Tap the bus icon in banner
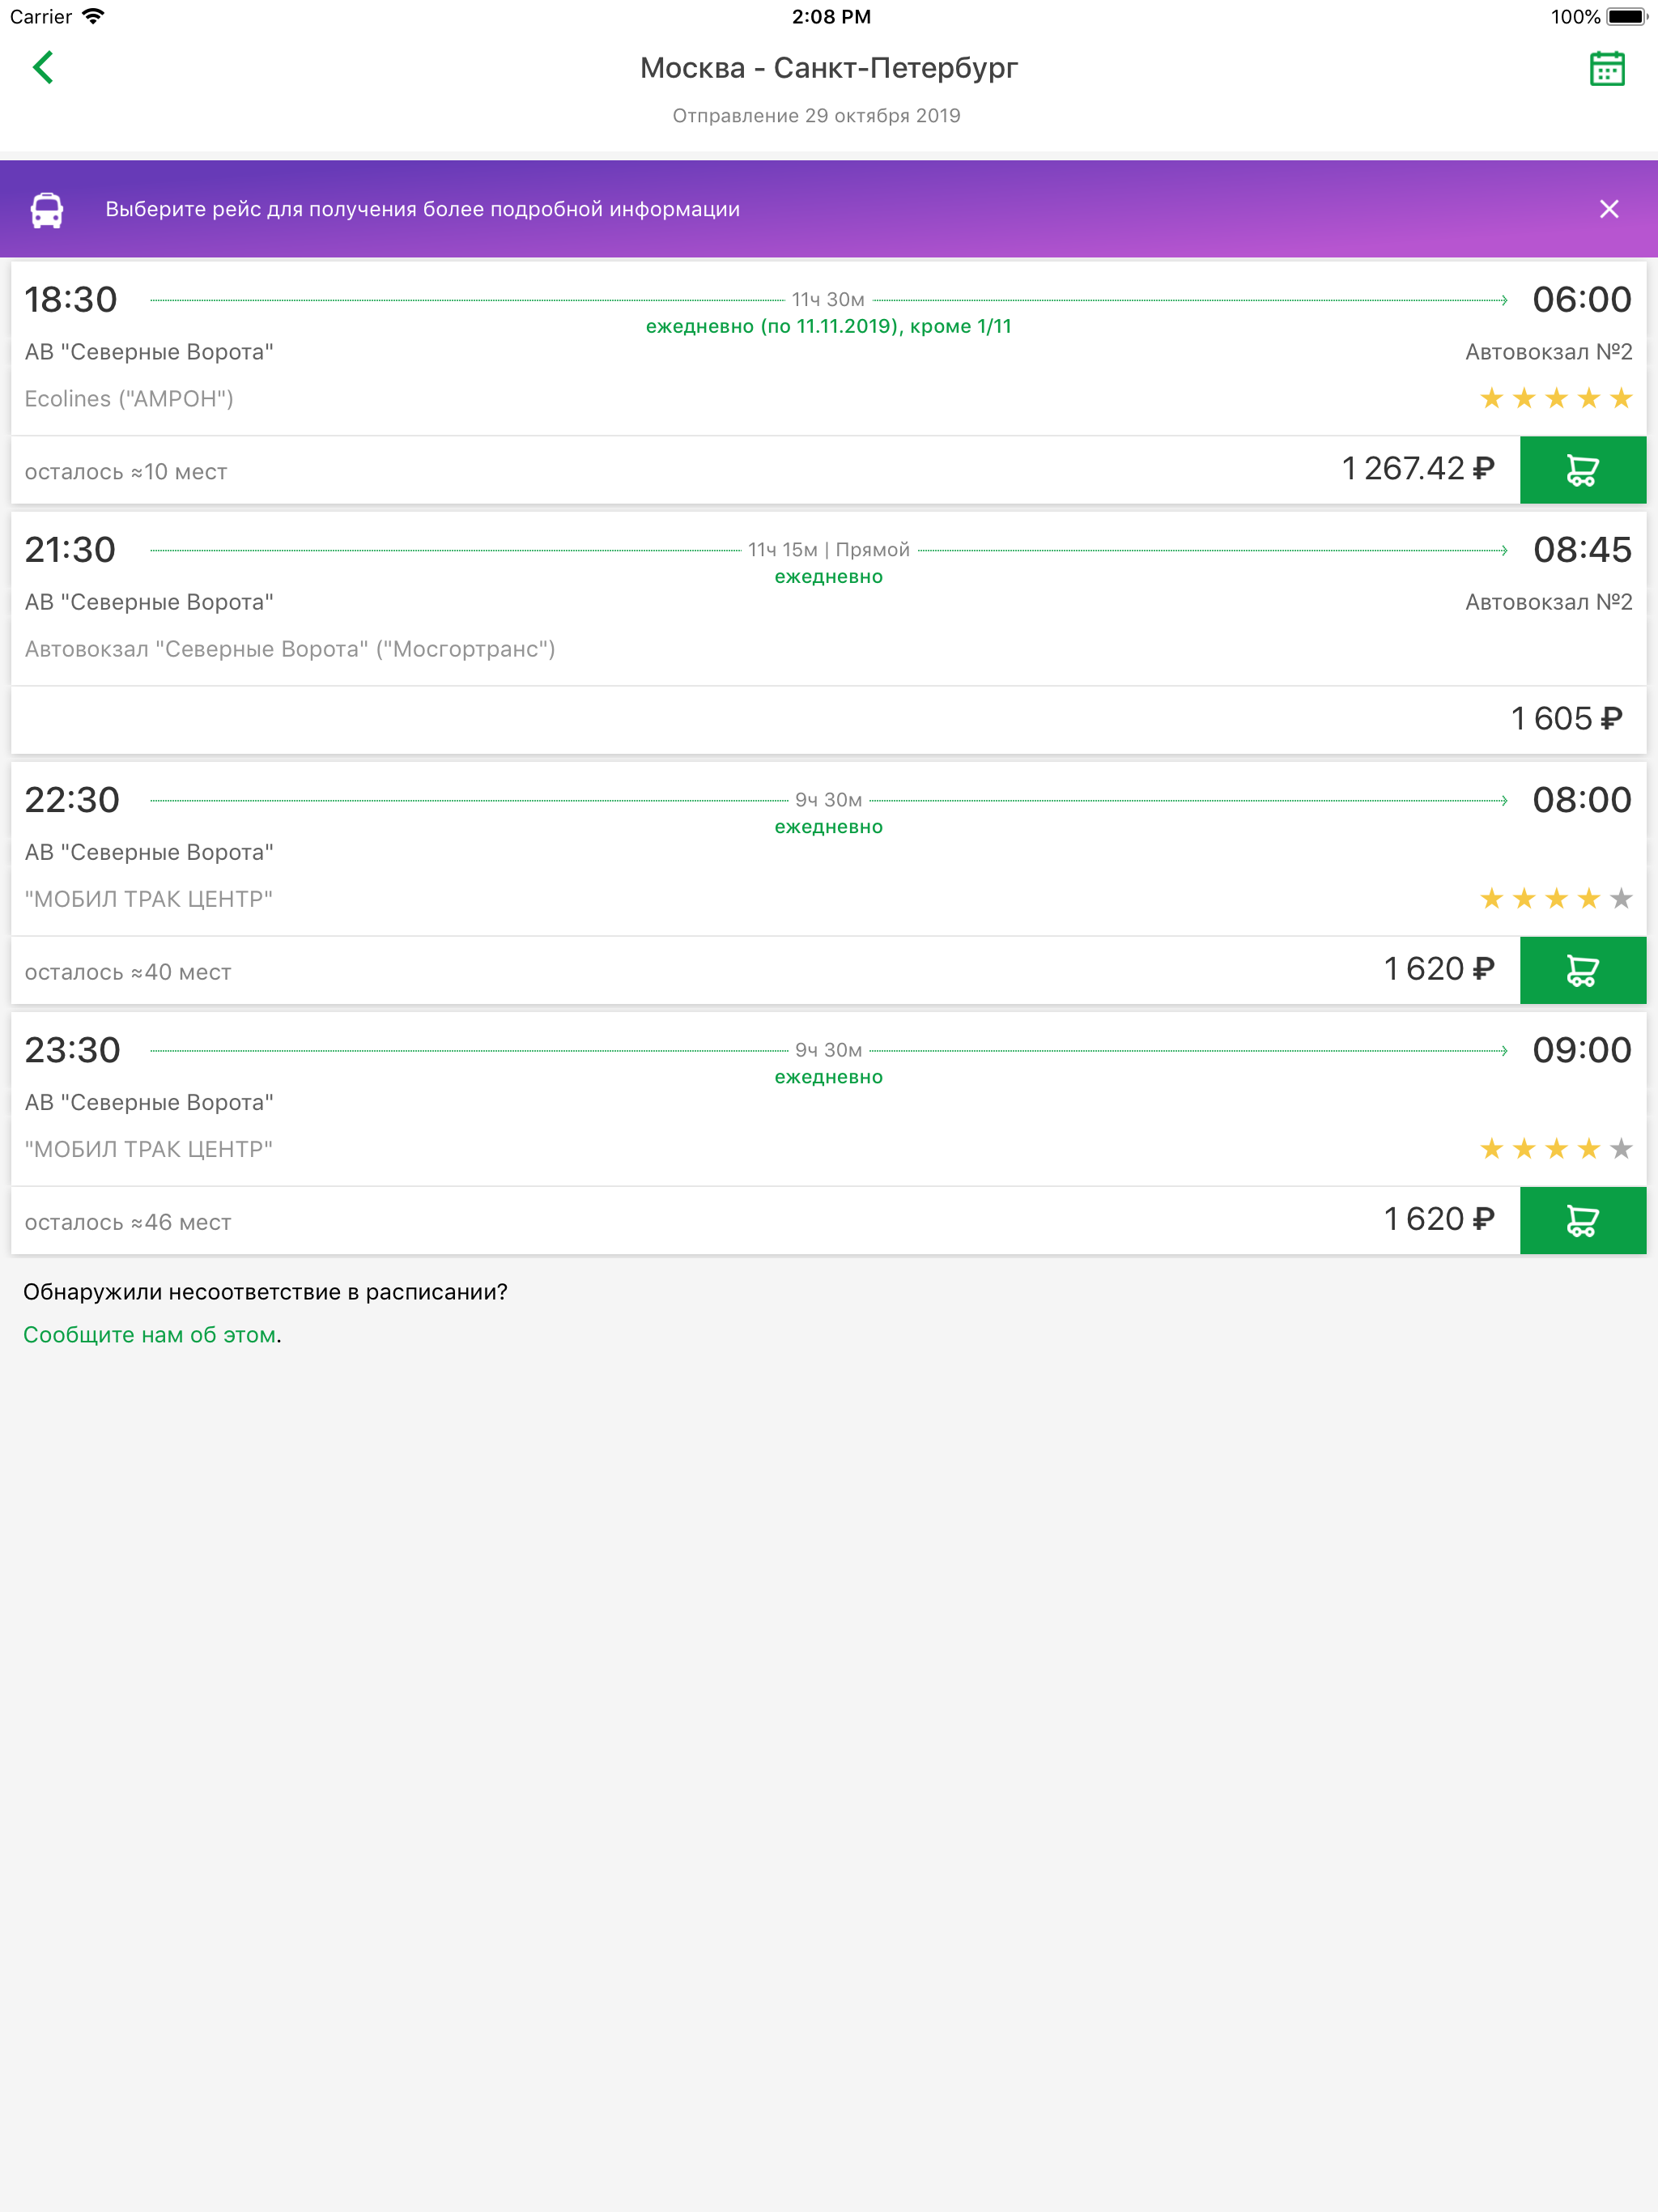1658x2212 pixels. tap(47, 210)
